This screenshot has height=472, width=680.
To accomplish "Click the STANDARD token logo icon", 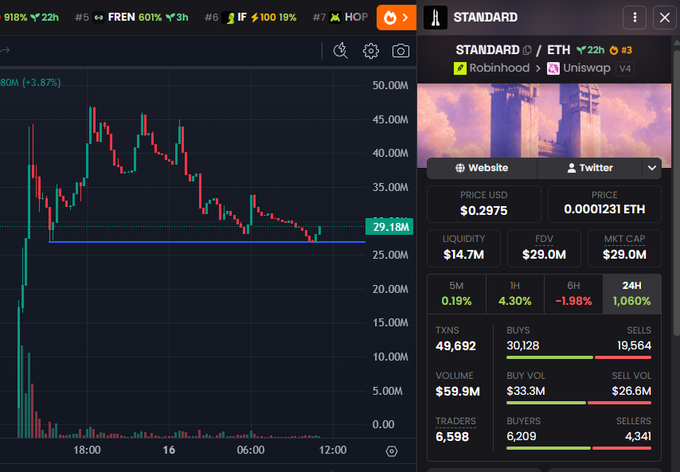I will (x=435, y=17).
